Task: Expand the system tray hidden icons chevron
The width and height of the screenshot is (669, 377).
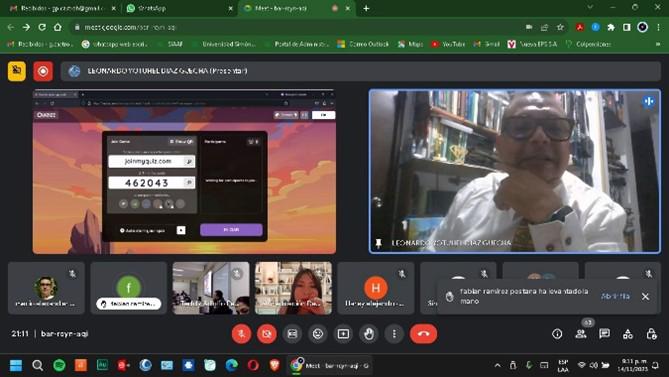Action: pyautogui.click(x=497, y=365)
